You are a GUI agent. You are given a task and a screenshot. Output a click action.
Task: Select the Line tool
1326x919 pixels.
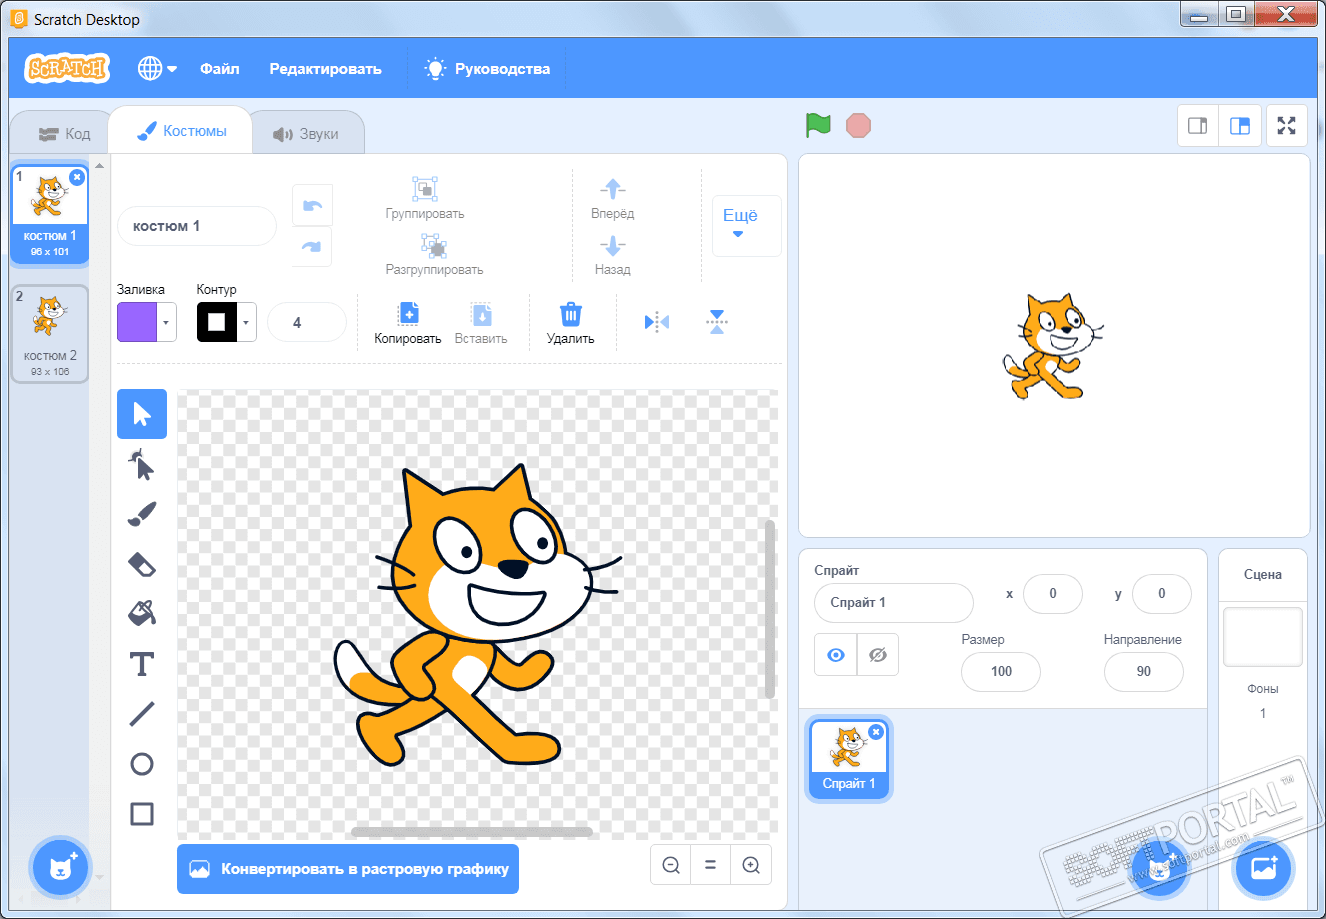click(x=142, y=713)
